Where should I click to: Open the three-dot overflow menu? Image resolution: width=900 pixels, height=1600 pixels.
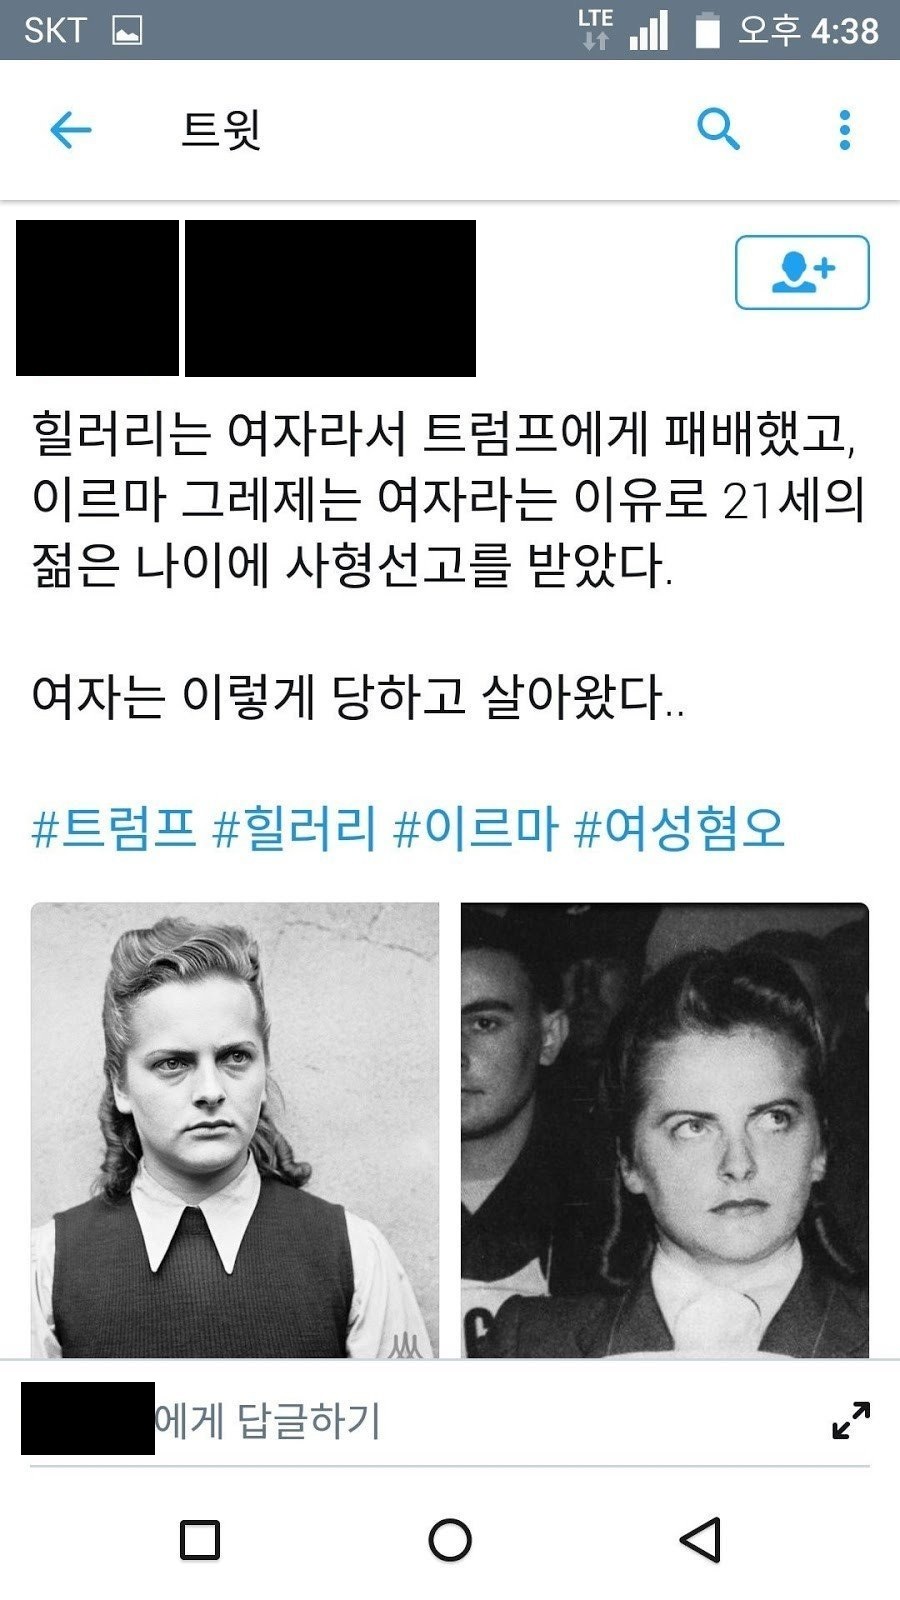point(845,130)
